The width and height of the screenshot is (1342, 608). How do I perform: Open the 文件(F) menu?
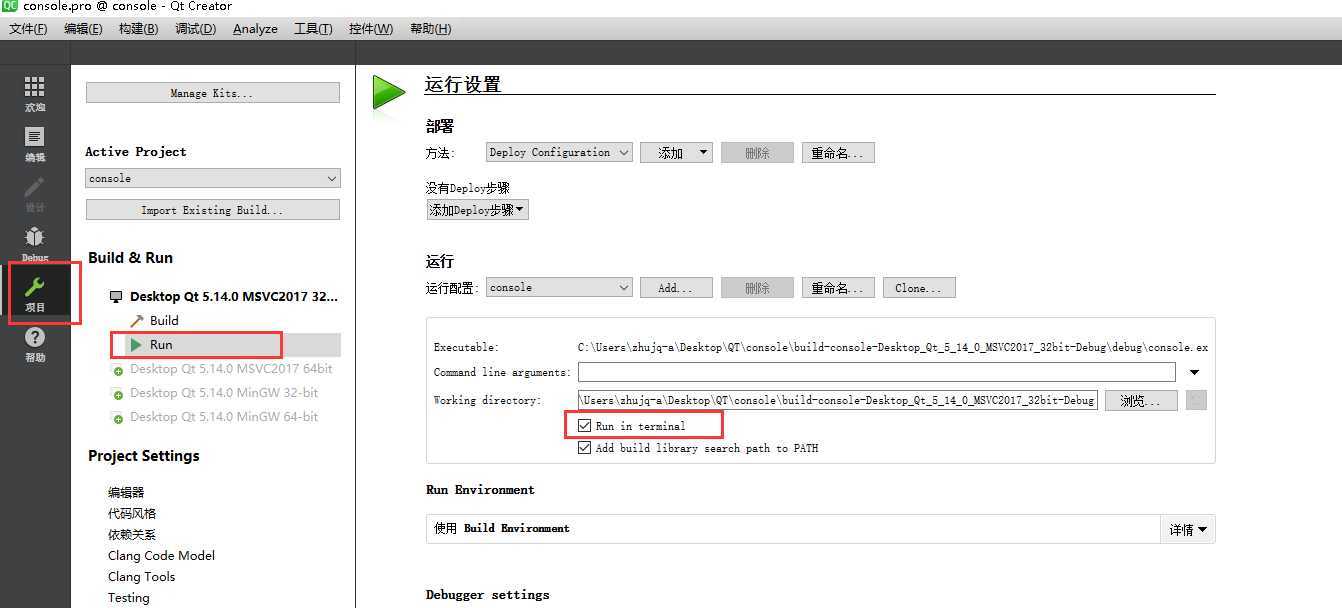point(28,28)
